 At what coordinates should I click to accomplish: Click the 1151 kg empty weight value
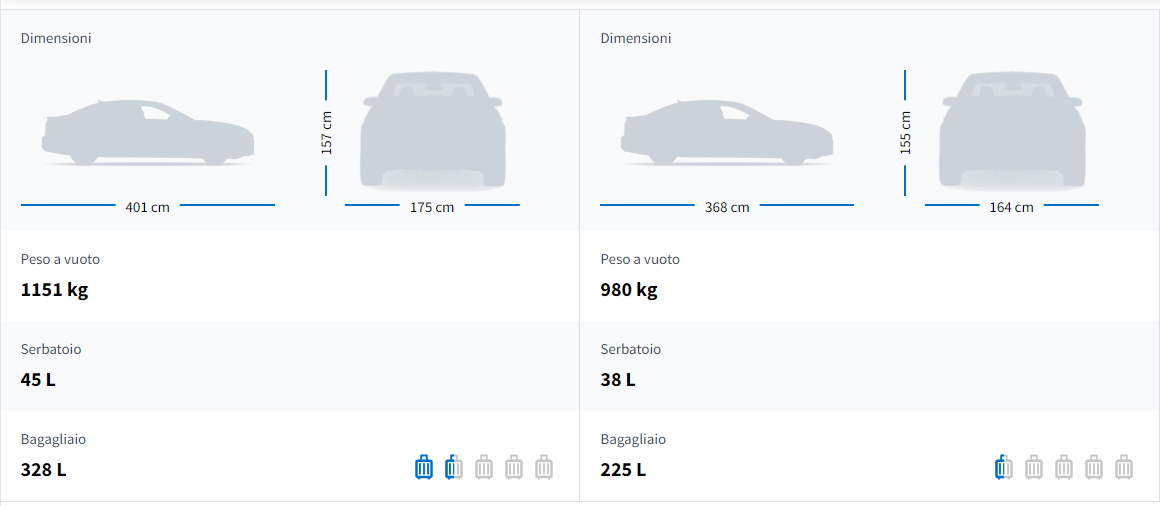coord(55,290)
